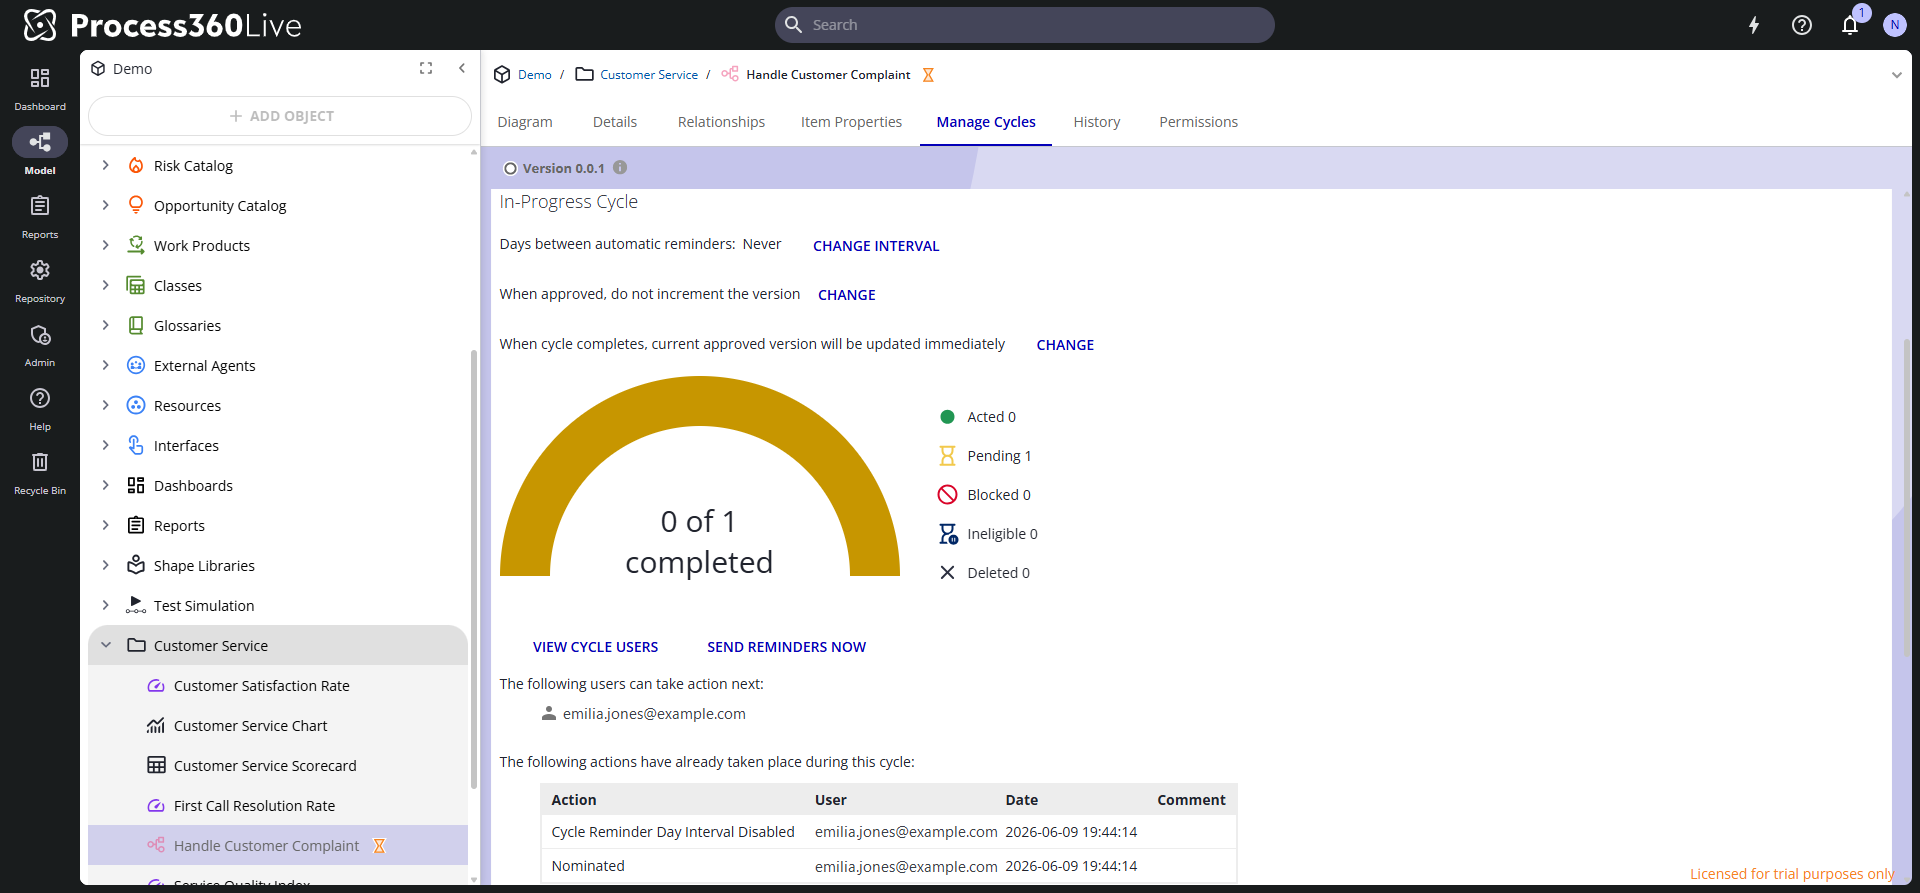Open the Reports sidebar section

pyautogui.click(x=40, y=206)
